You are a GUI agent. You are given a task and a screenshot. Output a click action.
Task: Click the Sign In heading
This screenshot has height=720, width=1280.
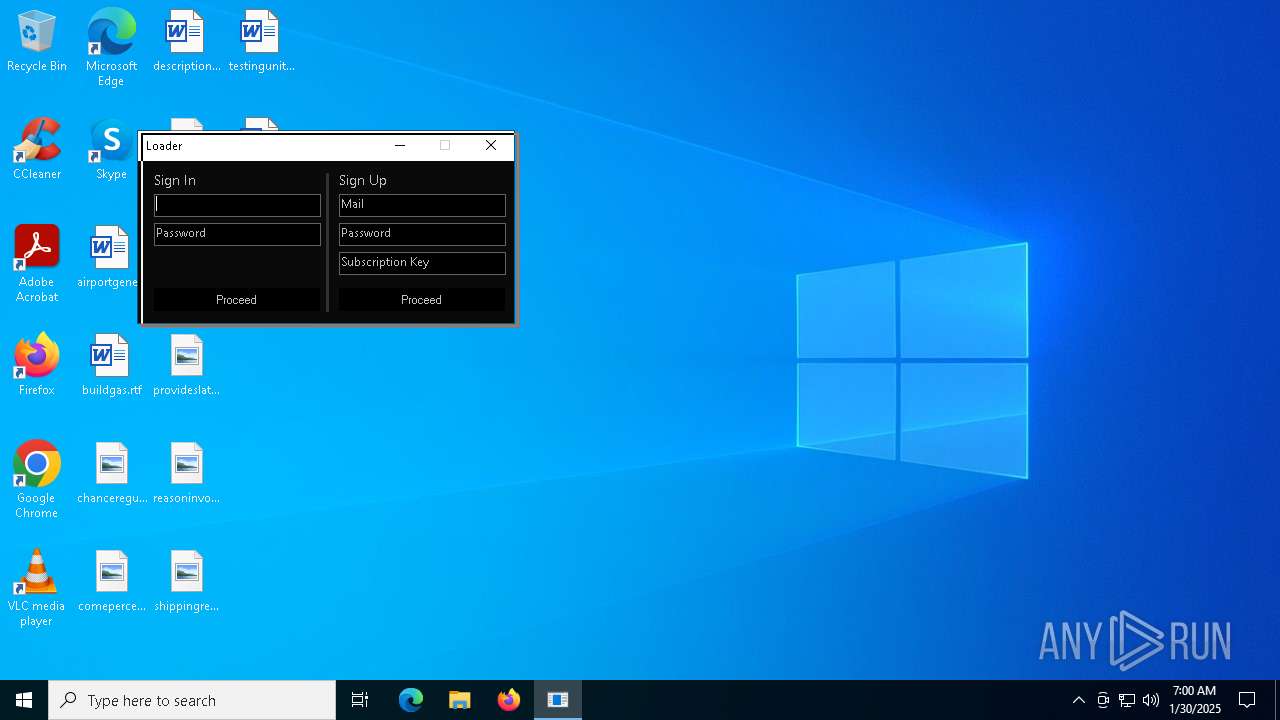tap(175, 180)
